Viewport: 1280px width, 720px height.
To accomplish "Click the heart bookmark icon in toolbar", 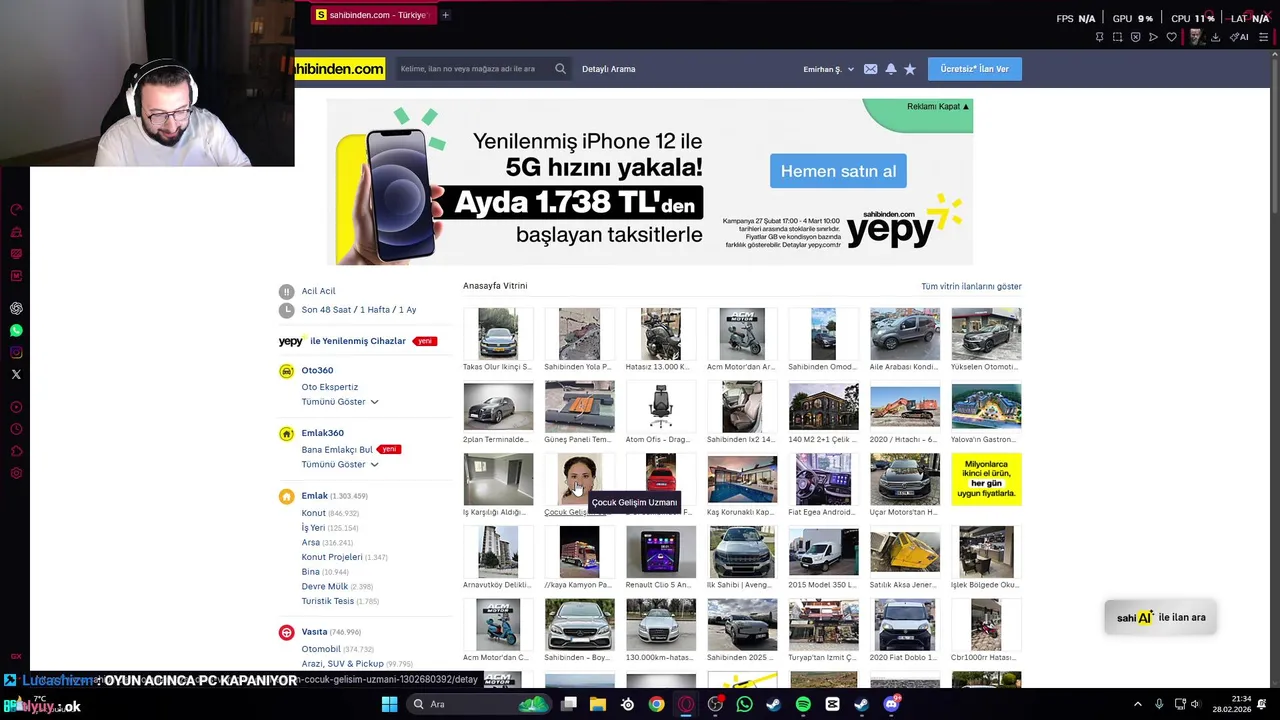I will coord(1171,37).
